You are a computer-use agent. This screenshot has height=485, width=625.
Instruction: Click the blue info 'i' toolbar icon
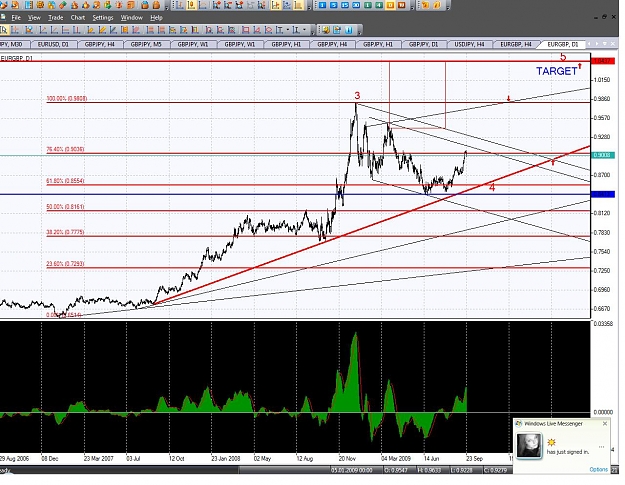349,30
